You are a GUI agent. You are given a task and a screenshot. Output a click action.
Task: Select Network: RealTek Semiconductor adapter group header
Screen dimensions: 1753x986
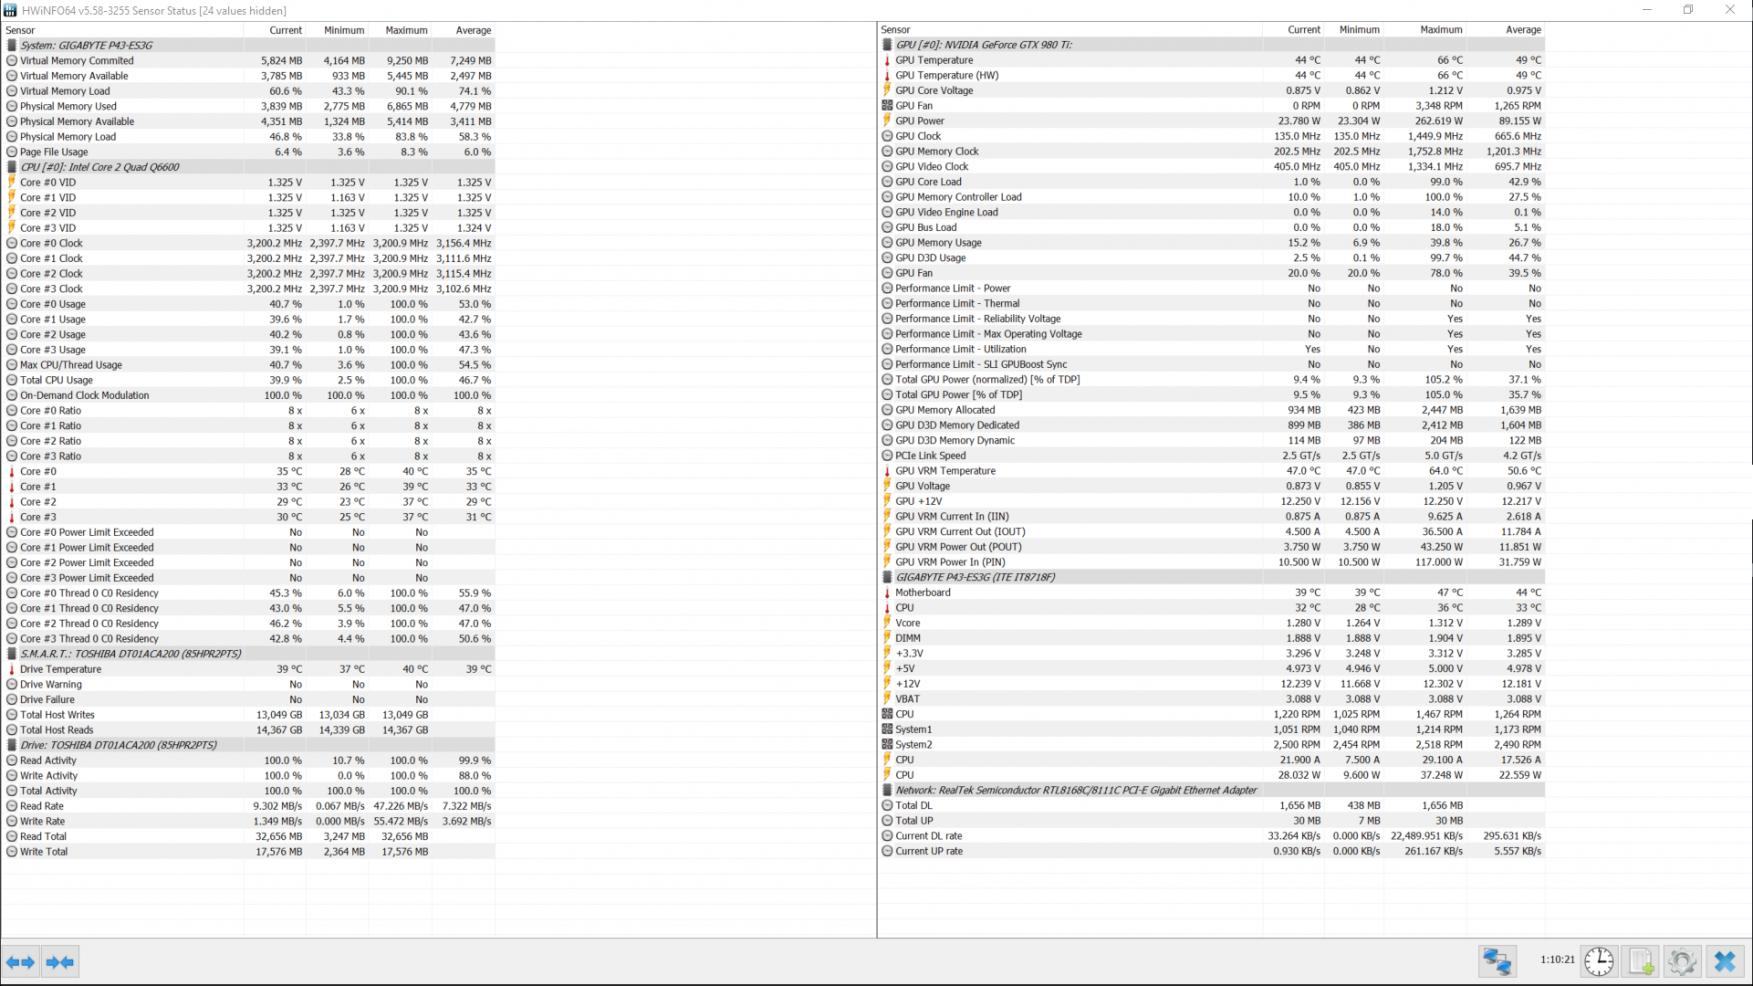tap(1212, 790)
